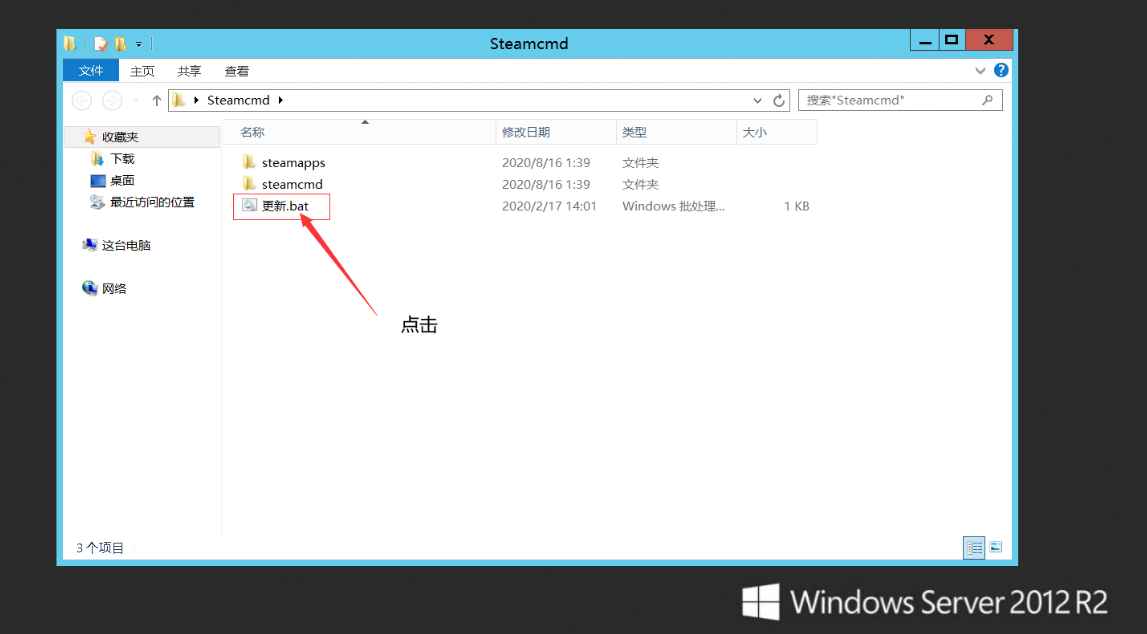Viewport: 1147px width, 634px height.
Task: Open 下载 in the navigation pane
Action: point(122,159)
